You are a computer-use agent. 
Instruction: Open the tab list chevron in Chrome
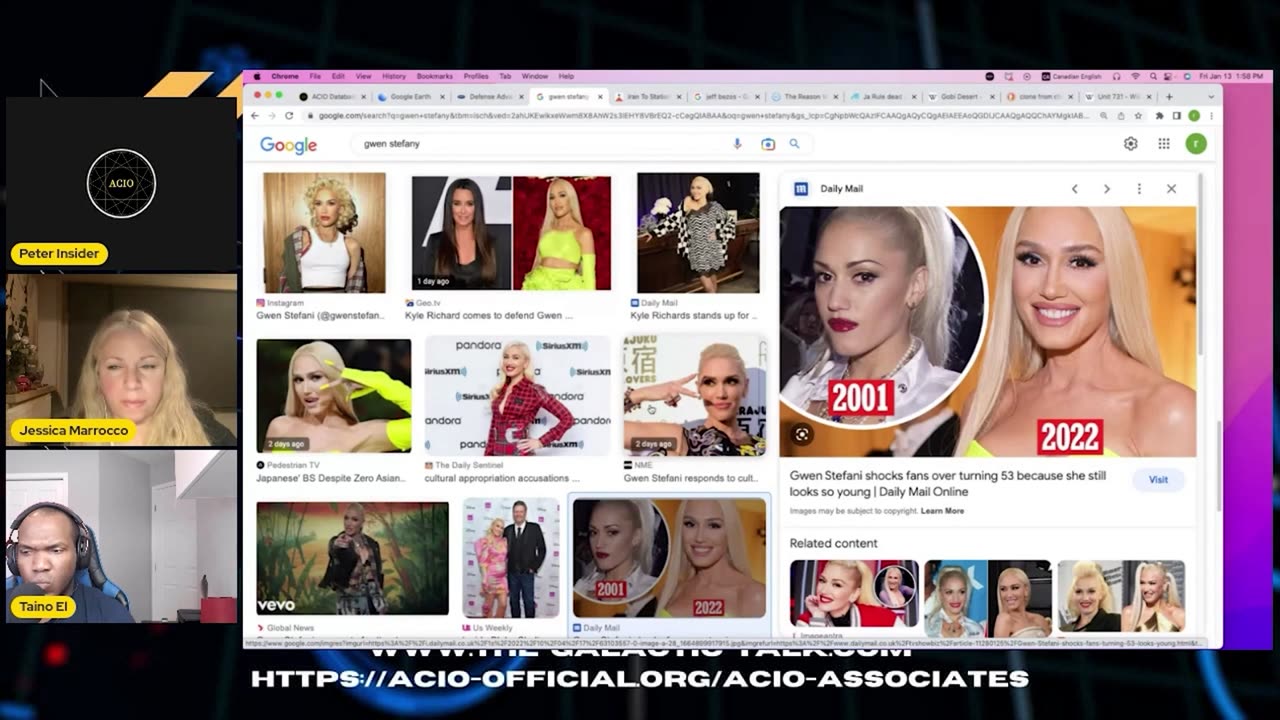tap(1209, 97)
